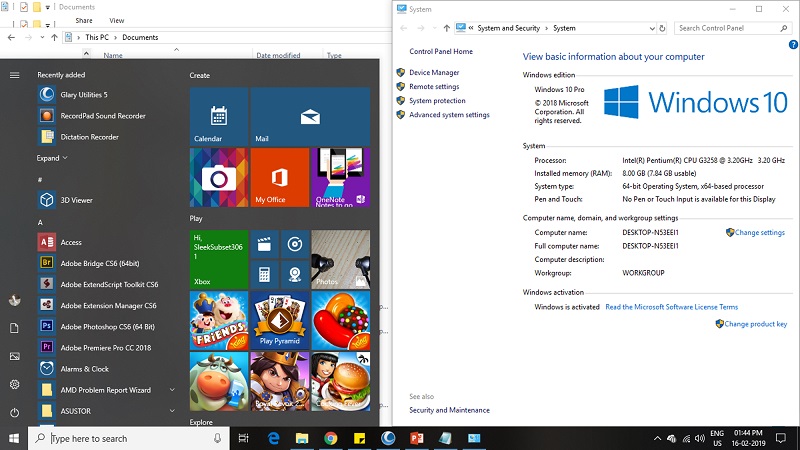Open the Calendar tile
The height and width of the screenshot is (450, 800).
(x=219, y=116)
